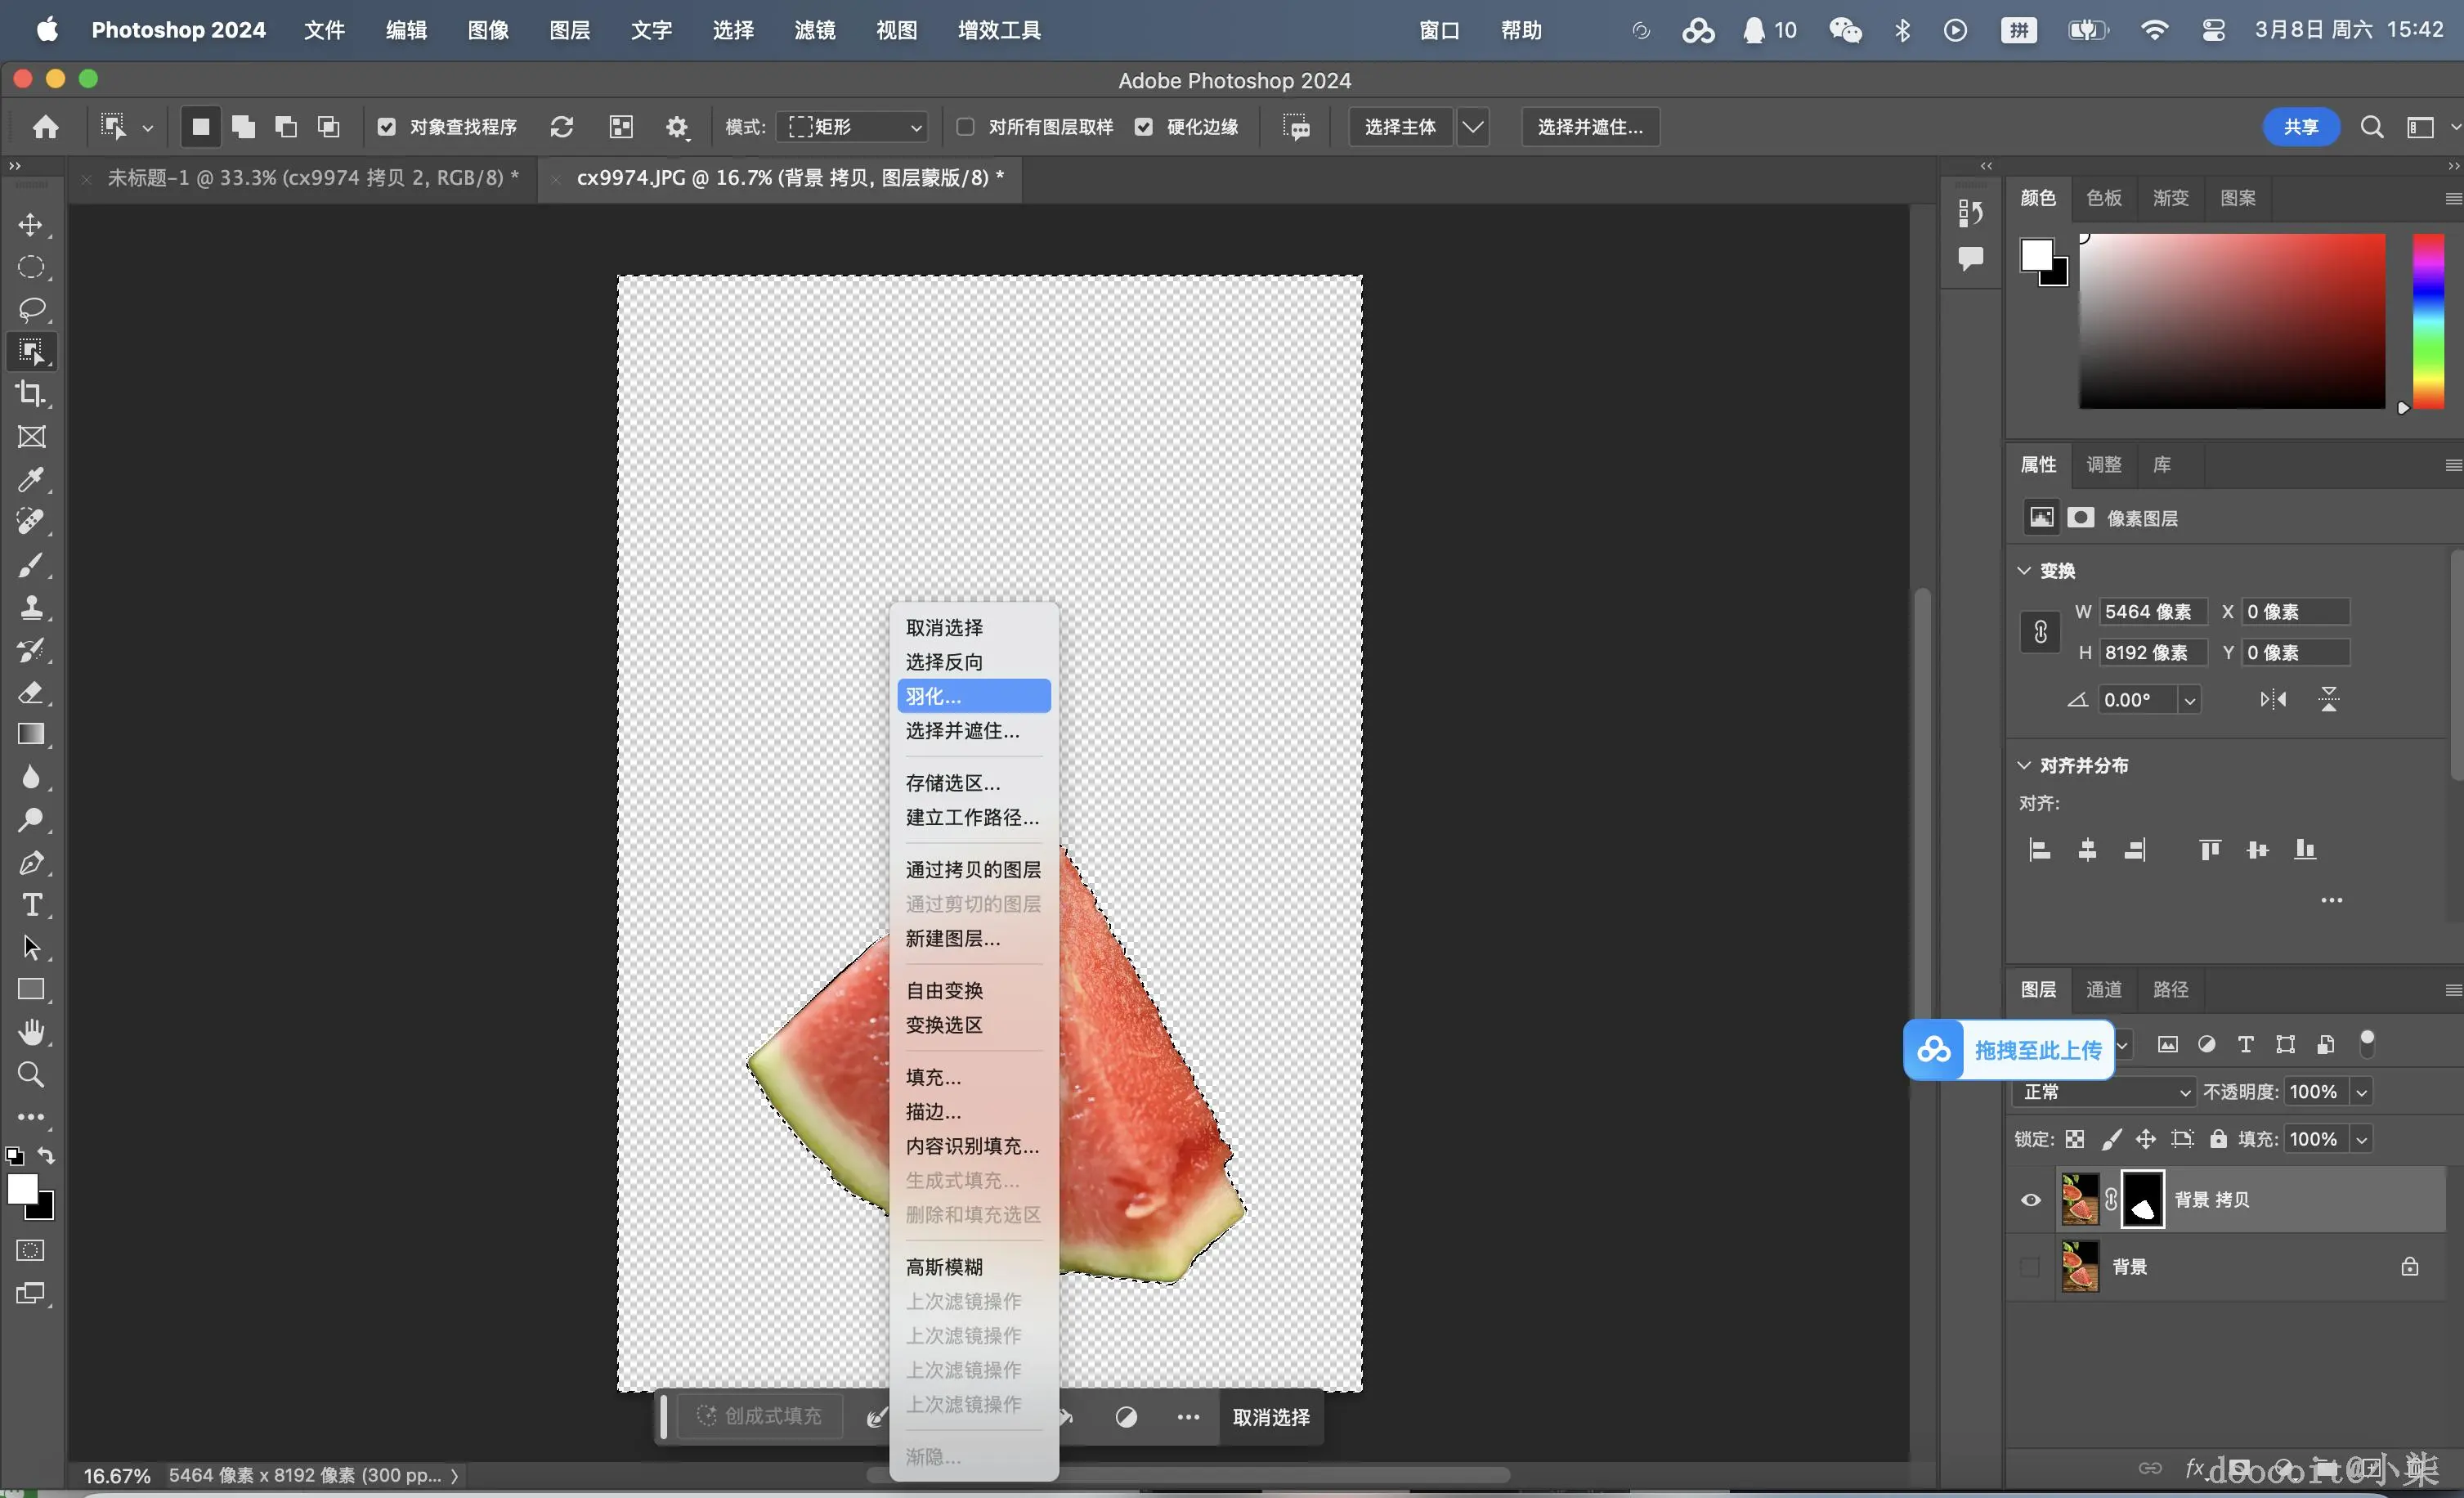This screenshot has width=2464, height=1498.
Task: Select the Zoom tool in toolbar
Action: point(31,1075)
